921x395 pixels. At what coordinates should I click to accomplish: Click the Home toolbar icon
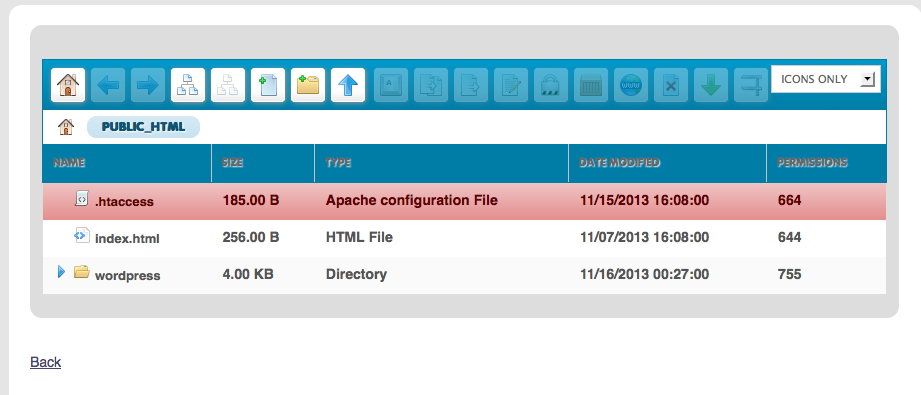coord(68,85)
